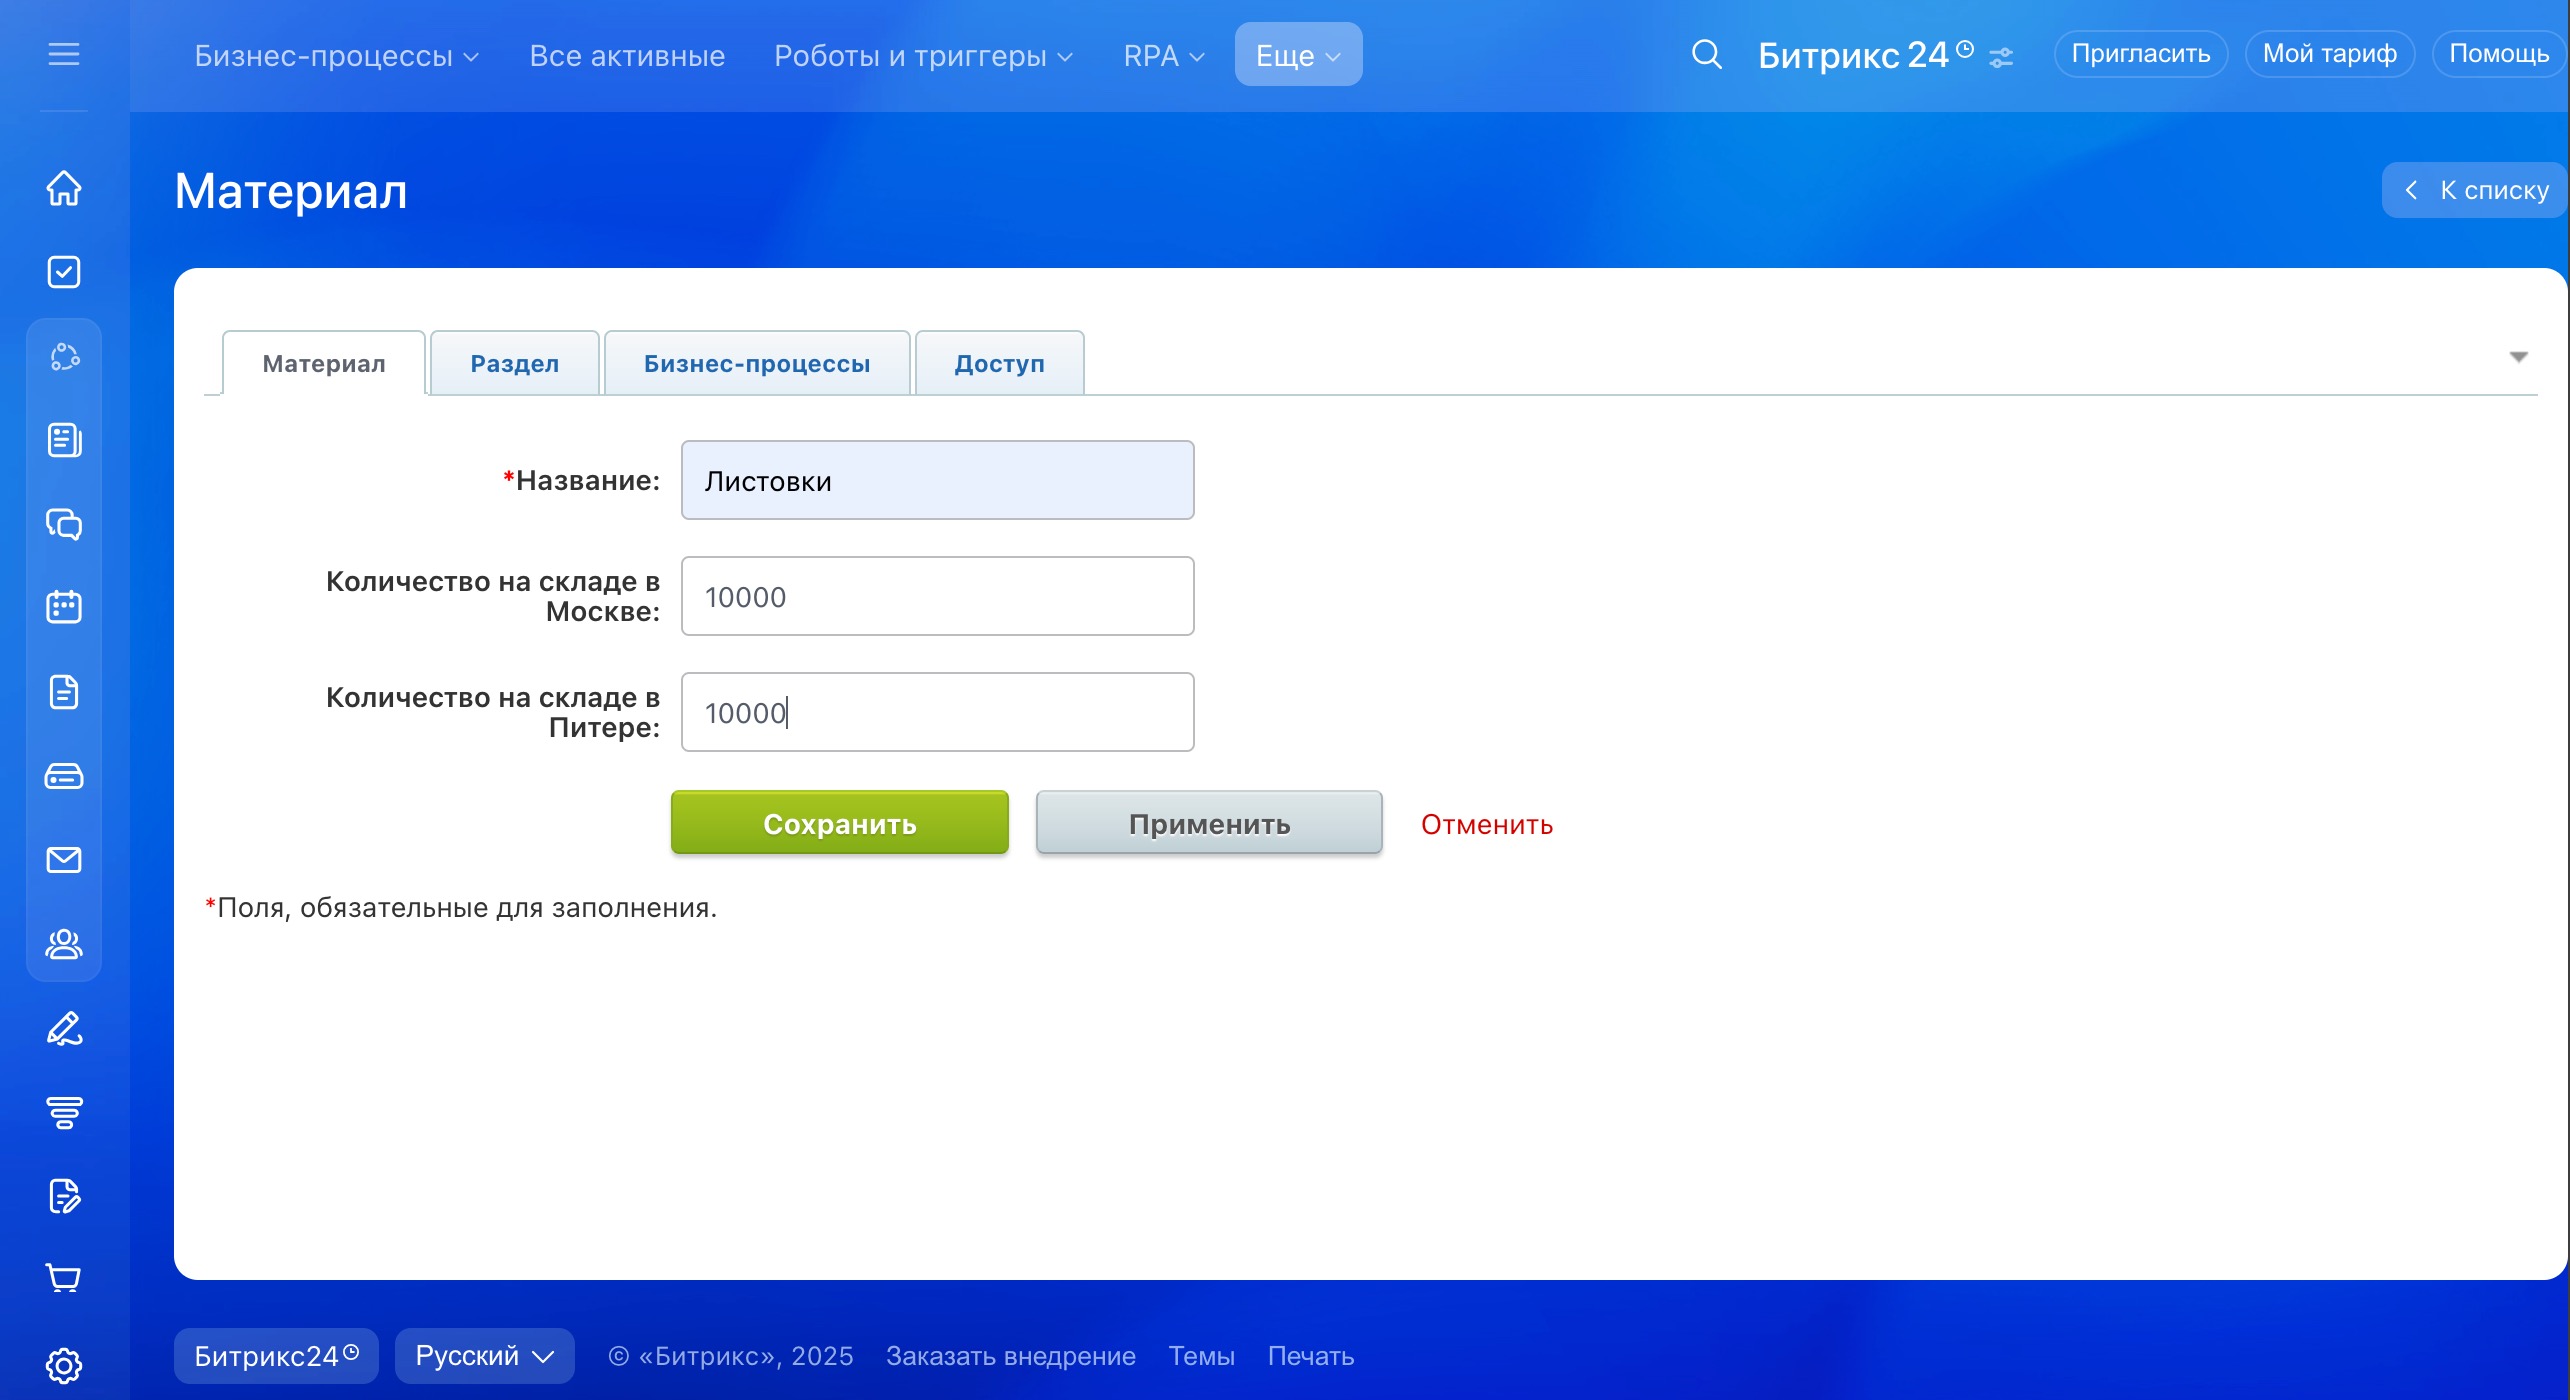This screenshot has height=1400, width=2570.
Task: Click the Moscow warehouse quantity field
Action: [x=938, y=596]
